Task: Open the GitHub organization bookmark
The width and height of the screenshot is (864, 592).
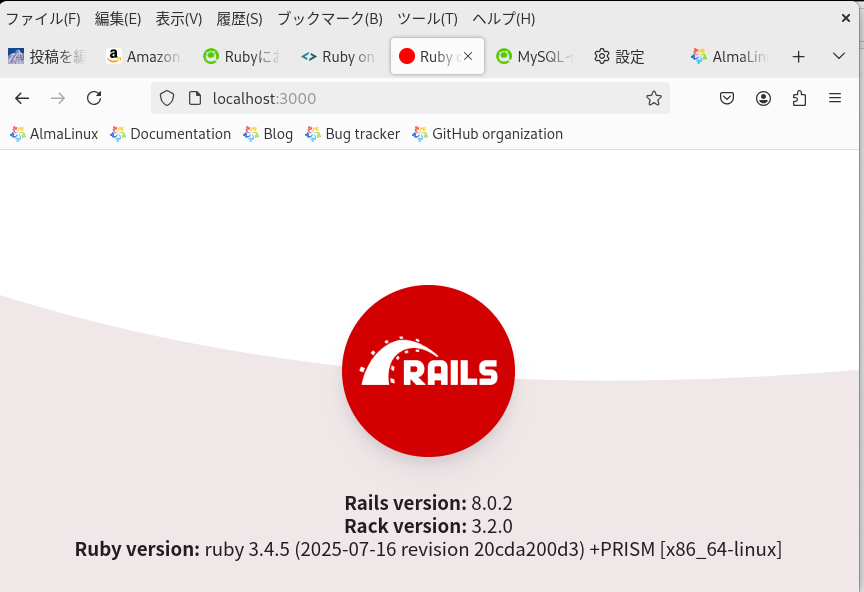Action: tap(488, 134)
